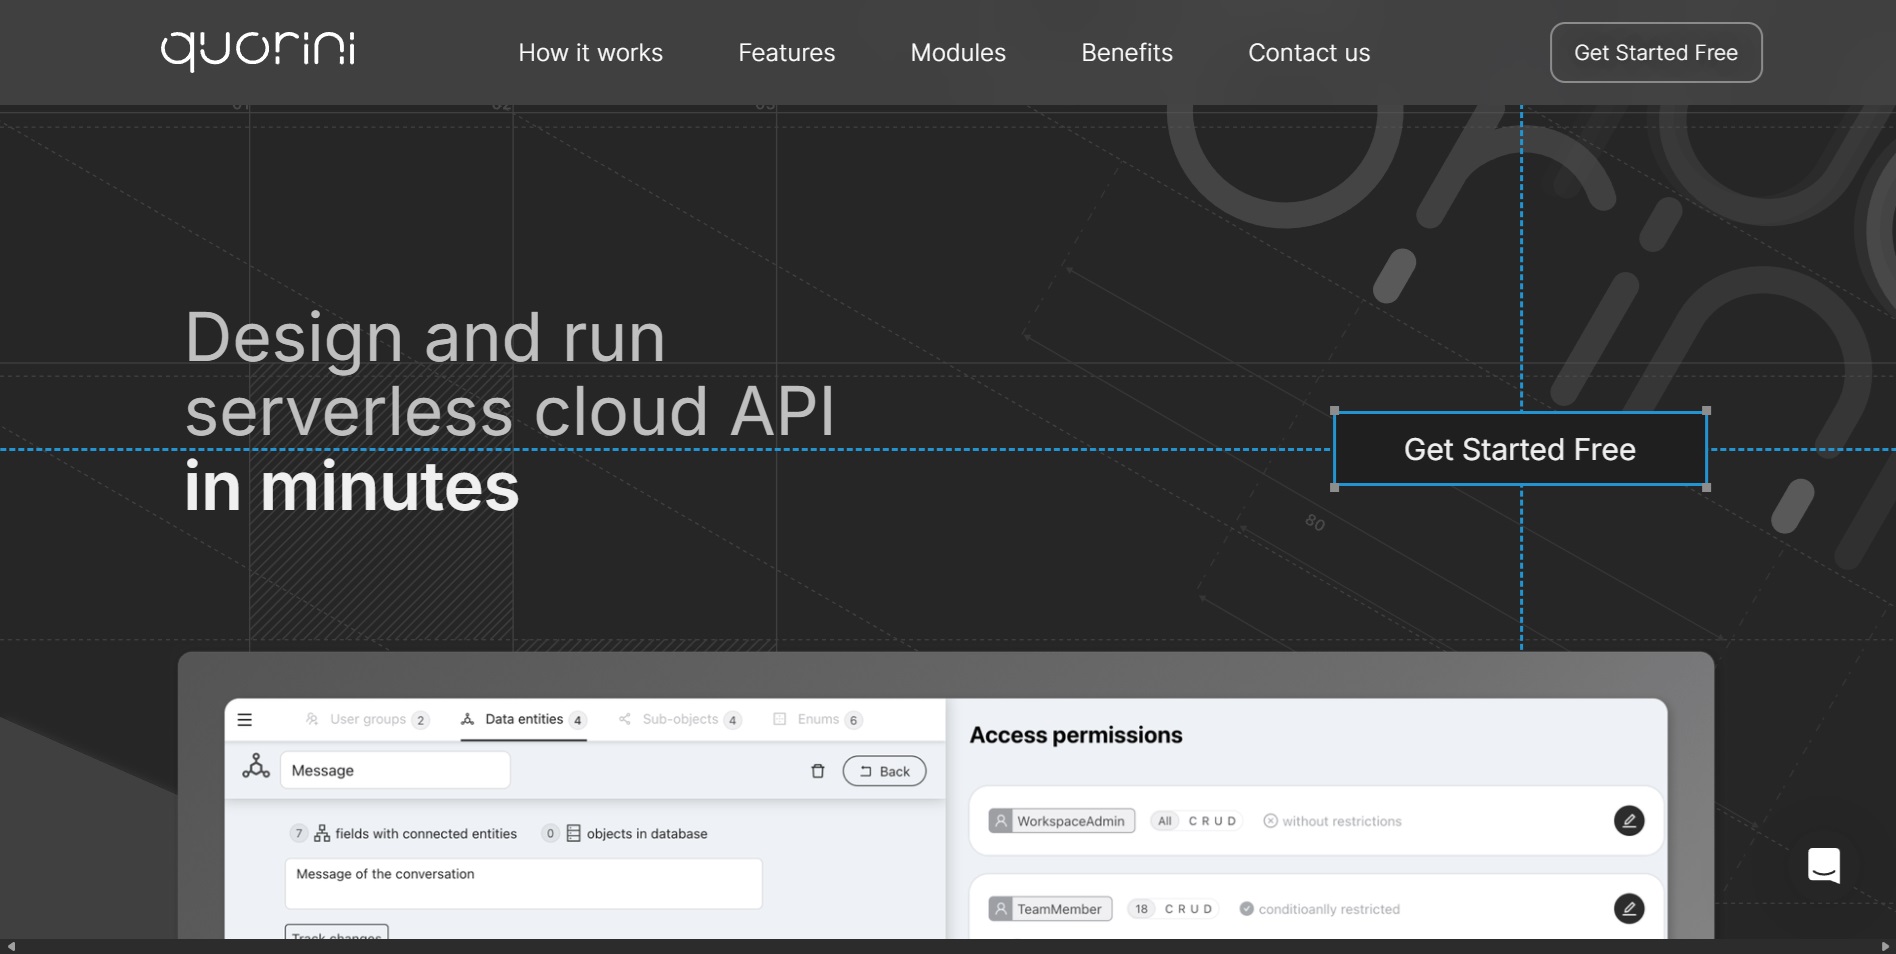Open the Modules nav link
The width and height of the screenshot is (1896, 954).
click(958, 53)
